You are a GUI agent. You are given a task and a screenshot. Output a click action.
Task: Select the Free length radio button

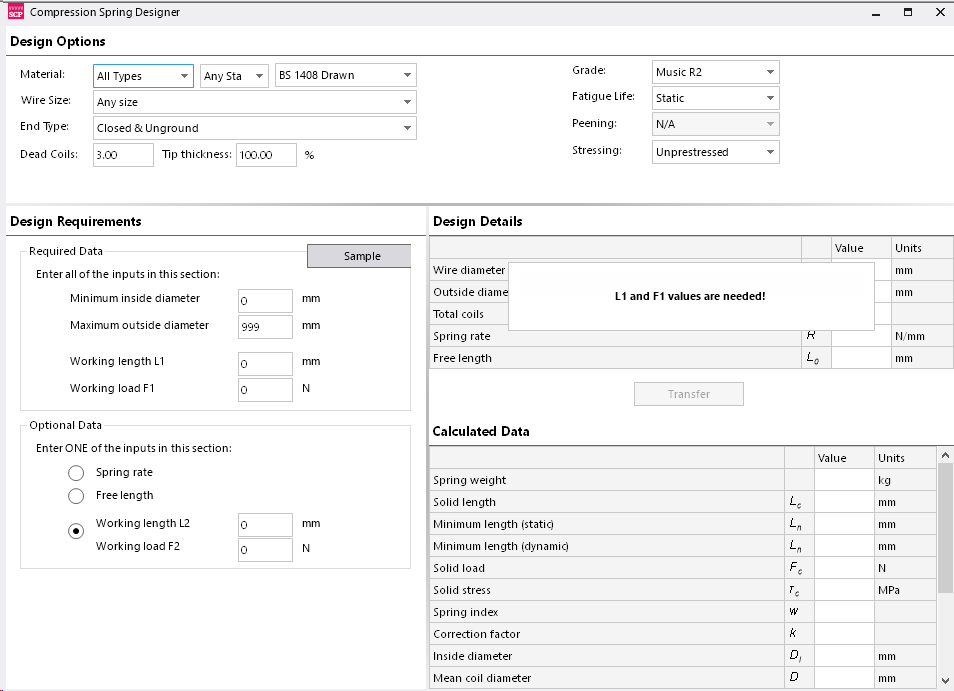[76, 495]
